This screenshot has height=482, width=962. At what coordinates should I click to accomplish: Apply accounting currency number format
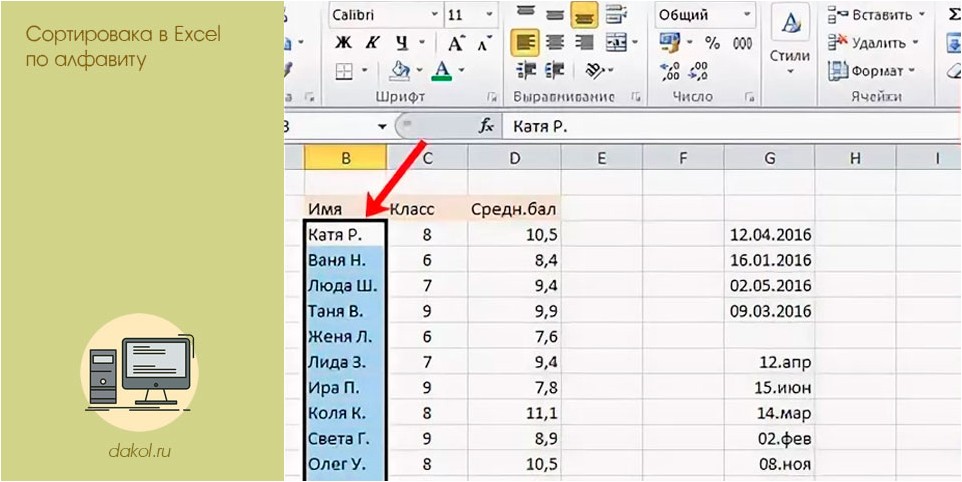[x=668, y=43]
